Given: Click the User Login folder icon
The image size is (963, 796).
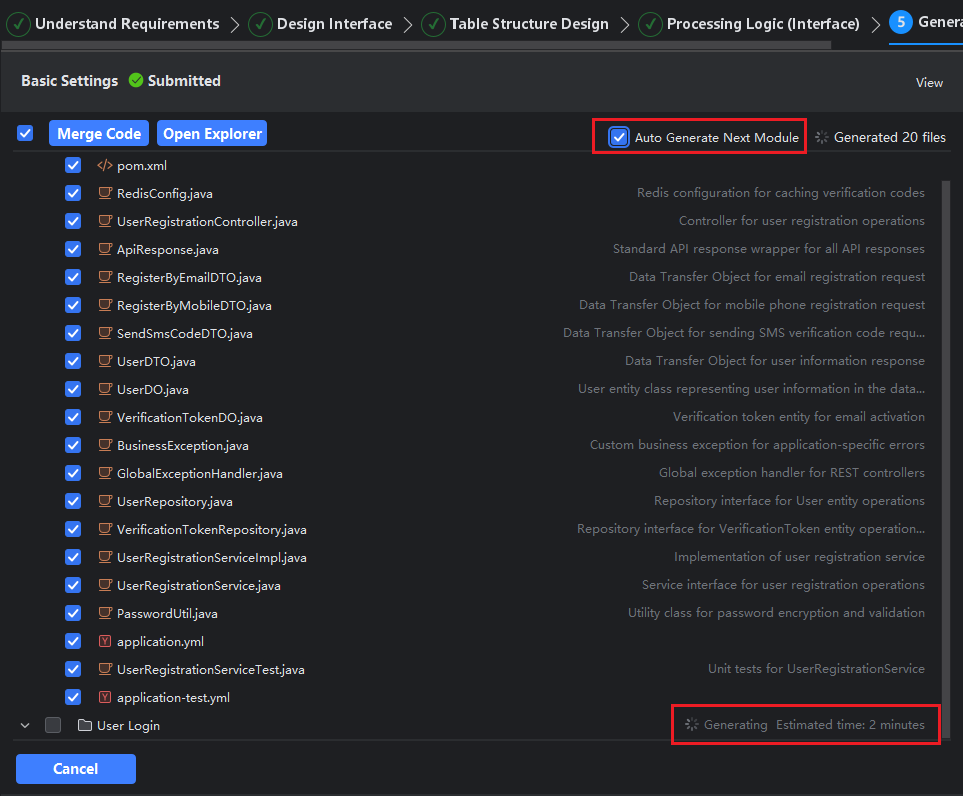Looking at the screenshot, I should pos(85,725).
